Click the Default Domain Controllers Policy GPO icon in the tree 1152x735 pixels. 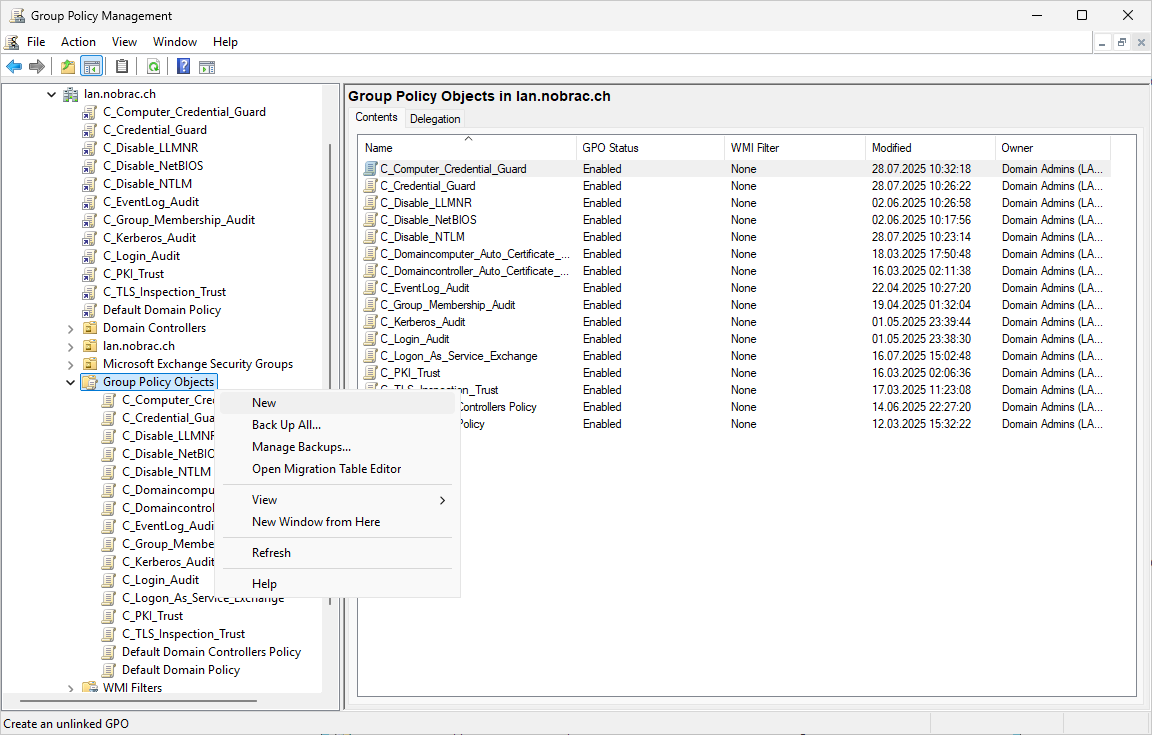109,652
